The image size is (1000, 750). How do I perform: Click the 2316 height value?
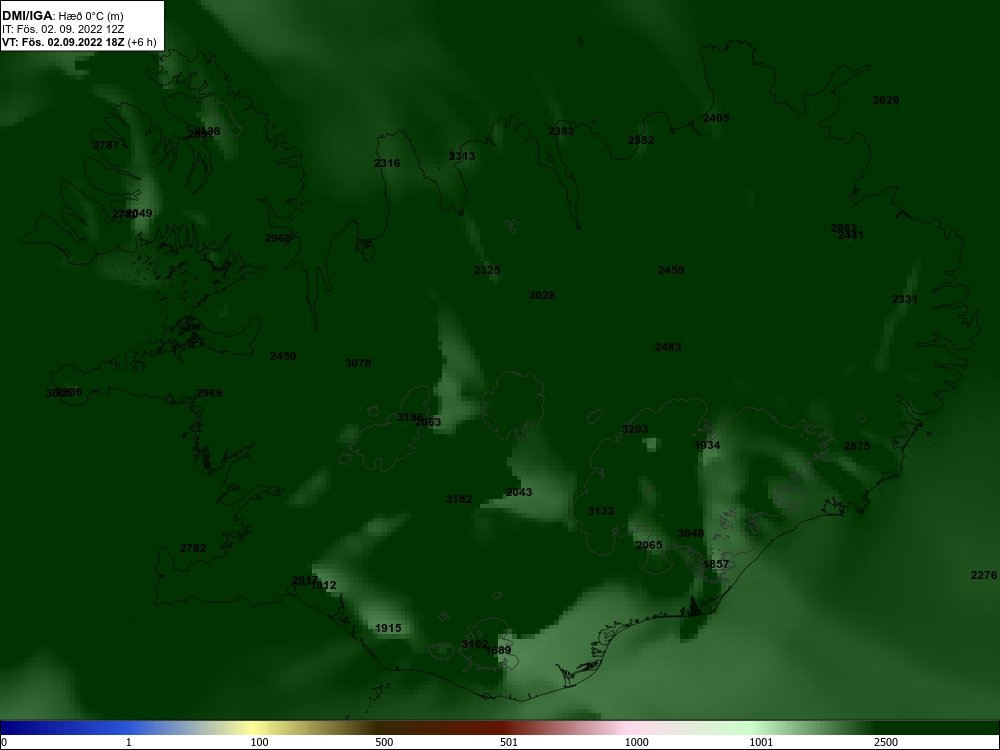click(387, 163)
